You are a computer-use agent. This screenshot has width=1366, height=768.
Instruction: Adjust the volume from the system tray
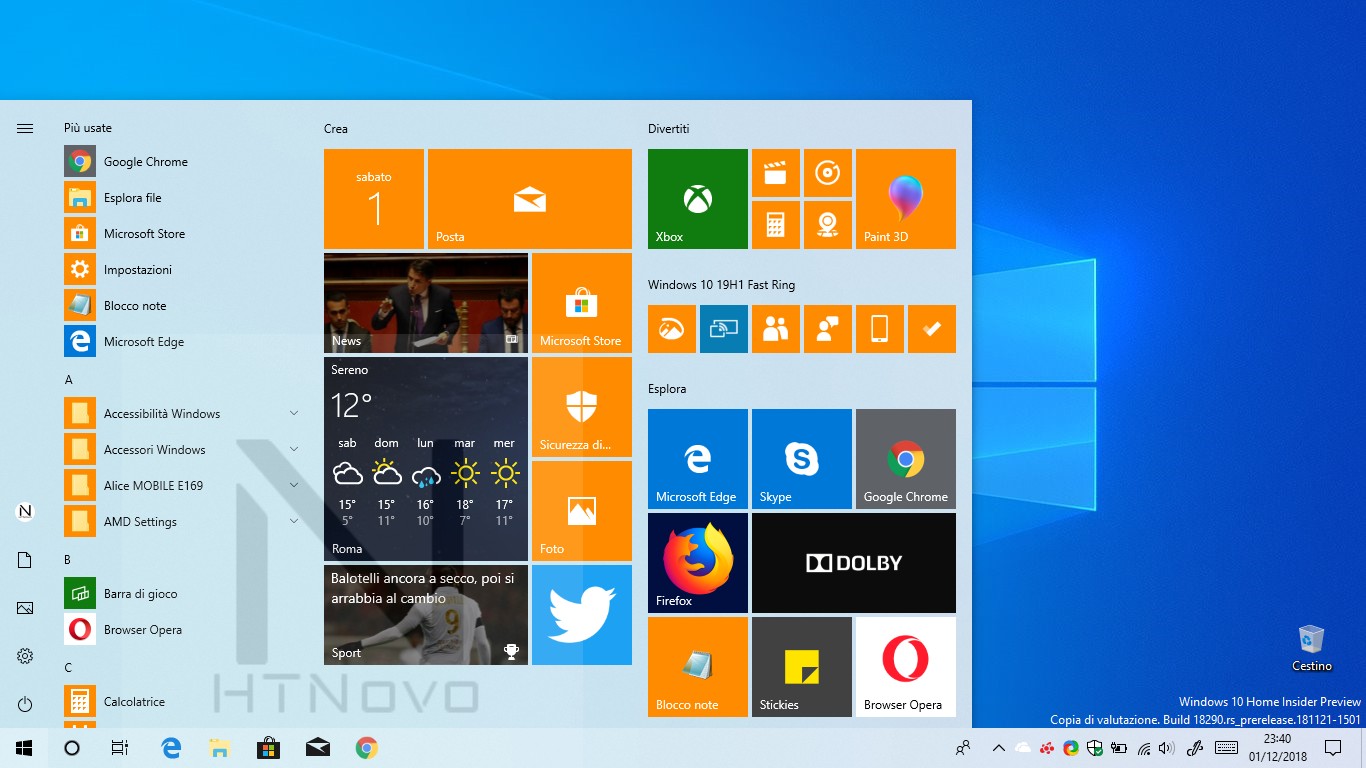[x=1166, y=747]
